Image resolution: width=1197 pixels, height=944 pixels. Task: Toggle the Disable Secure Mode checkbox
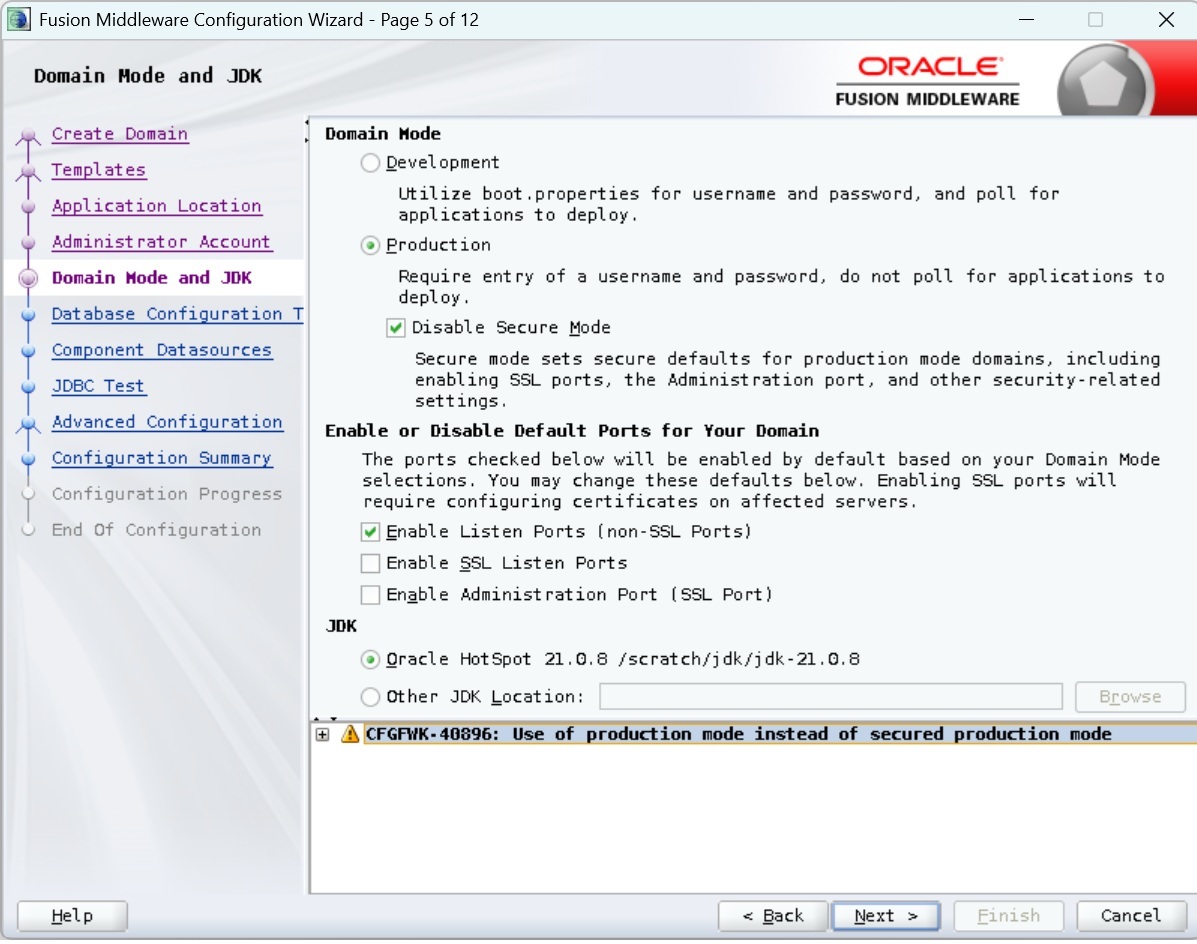(x=395, y=328)
